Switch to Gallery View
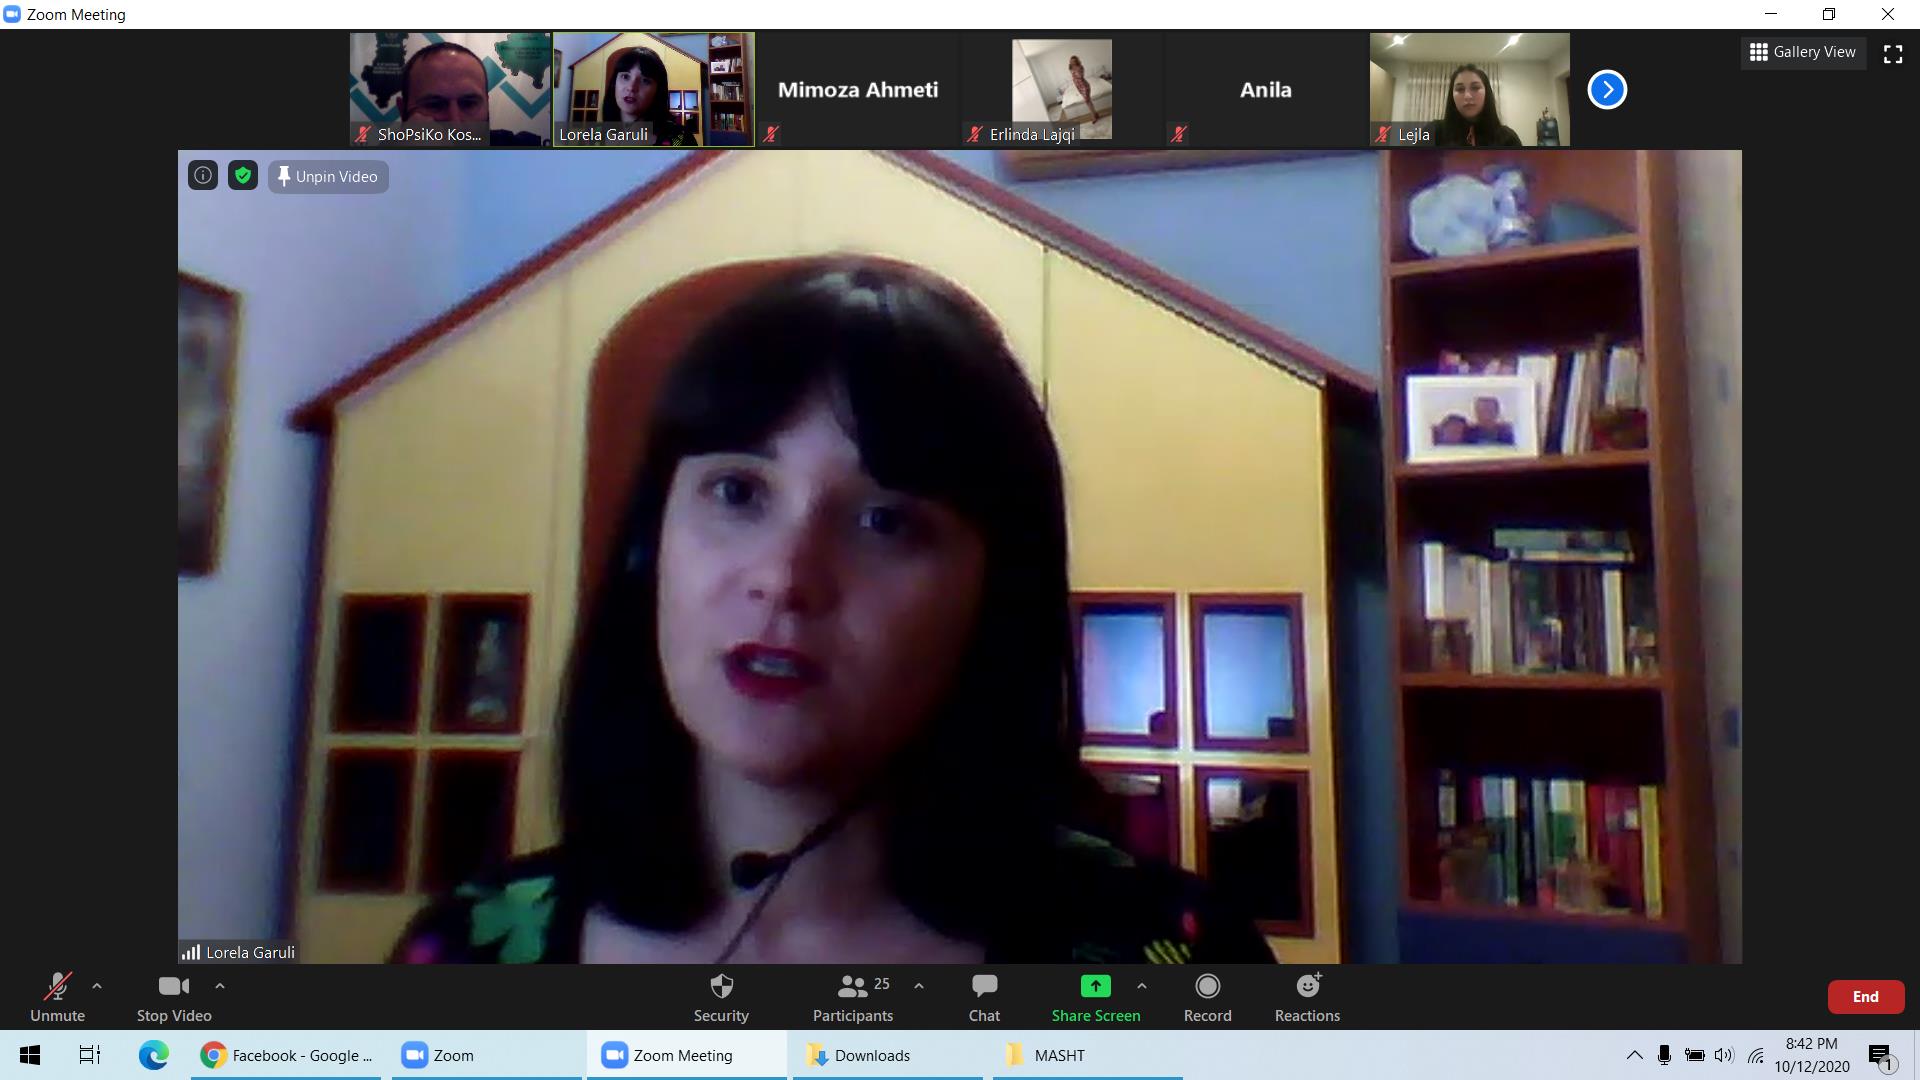Viewport: 1920px width, 1080px height. point(1804,52)
